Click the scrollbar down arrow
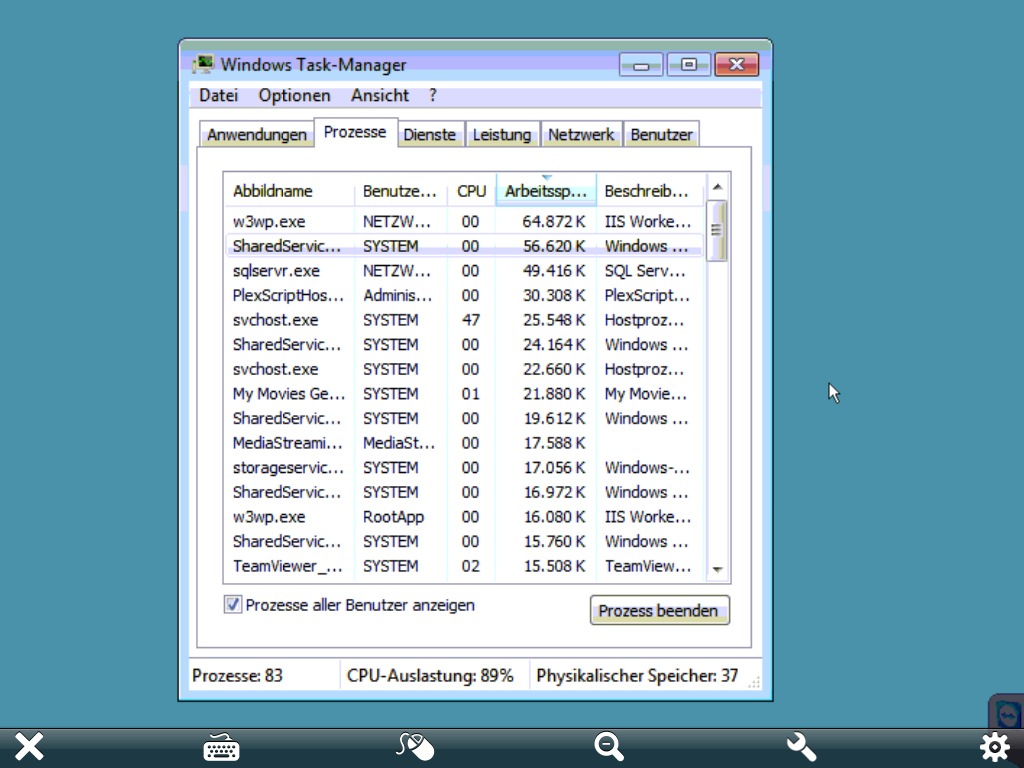The height and width of the screenshot is (768, 1024). tap(717, 569)
